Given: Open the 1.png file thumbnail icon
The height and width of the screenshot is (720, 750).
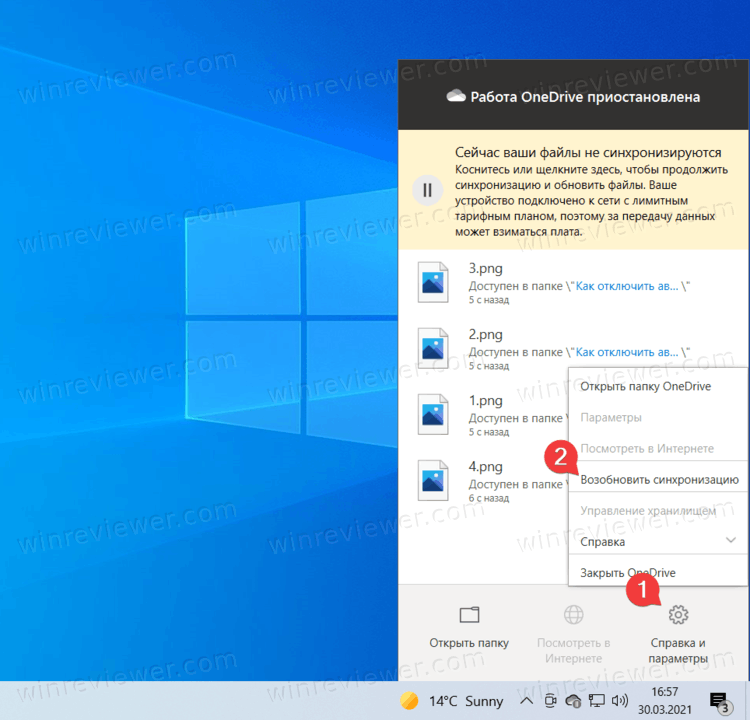Looking at the screenshot, I should [433, 414].
